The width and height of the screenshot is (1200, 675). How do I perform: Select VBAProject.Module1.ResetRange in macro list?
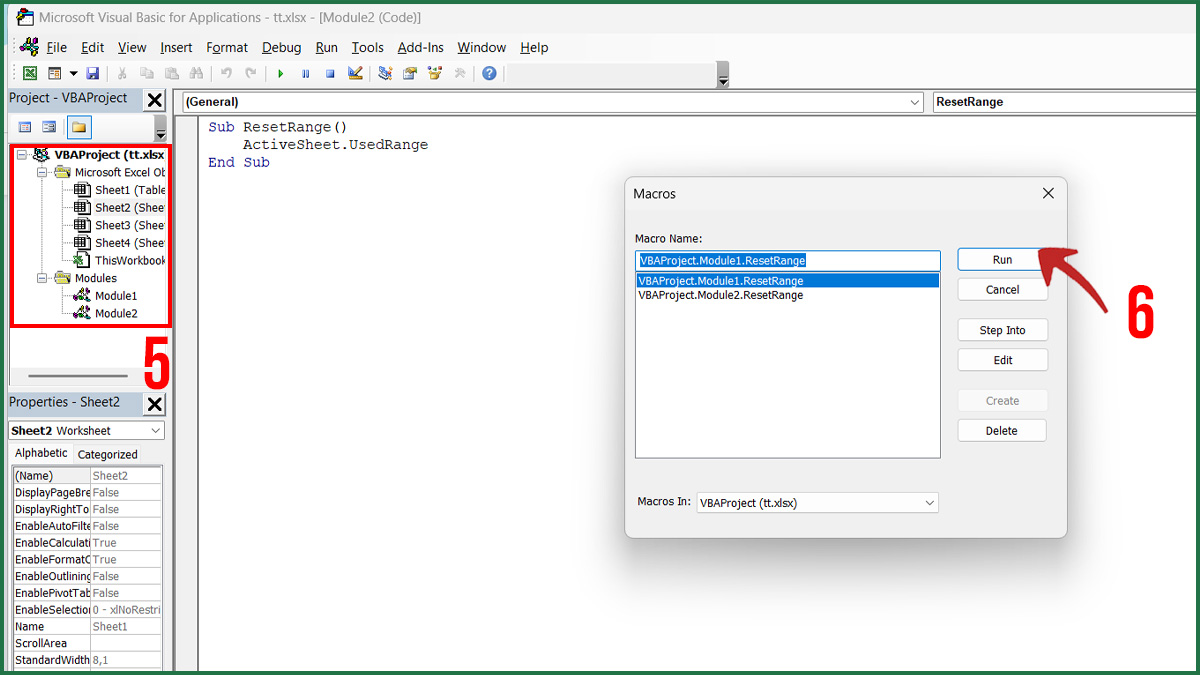(788, 281)
